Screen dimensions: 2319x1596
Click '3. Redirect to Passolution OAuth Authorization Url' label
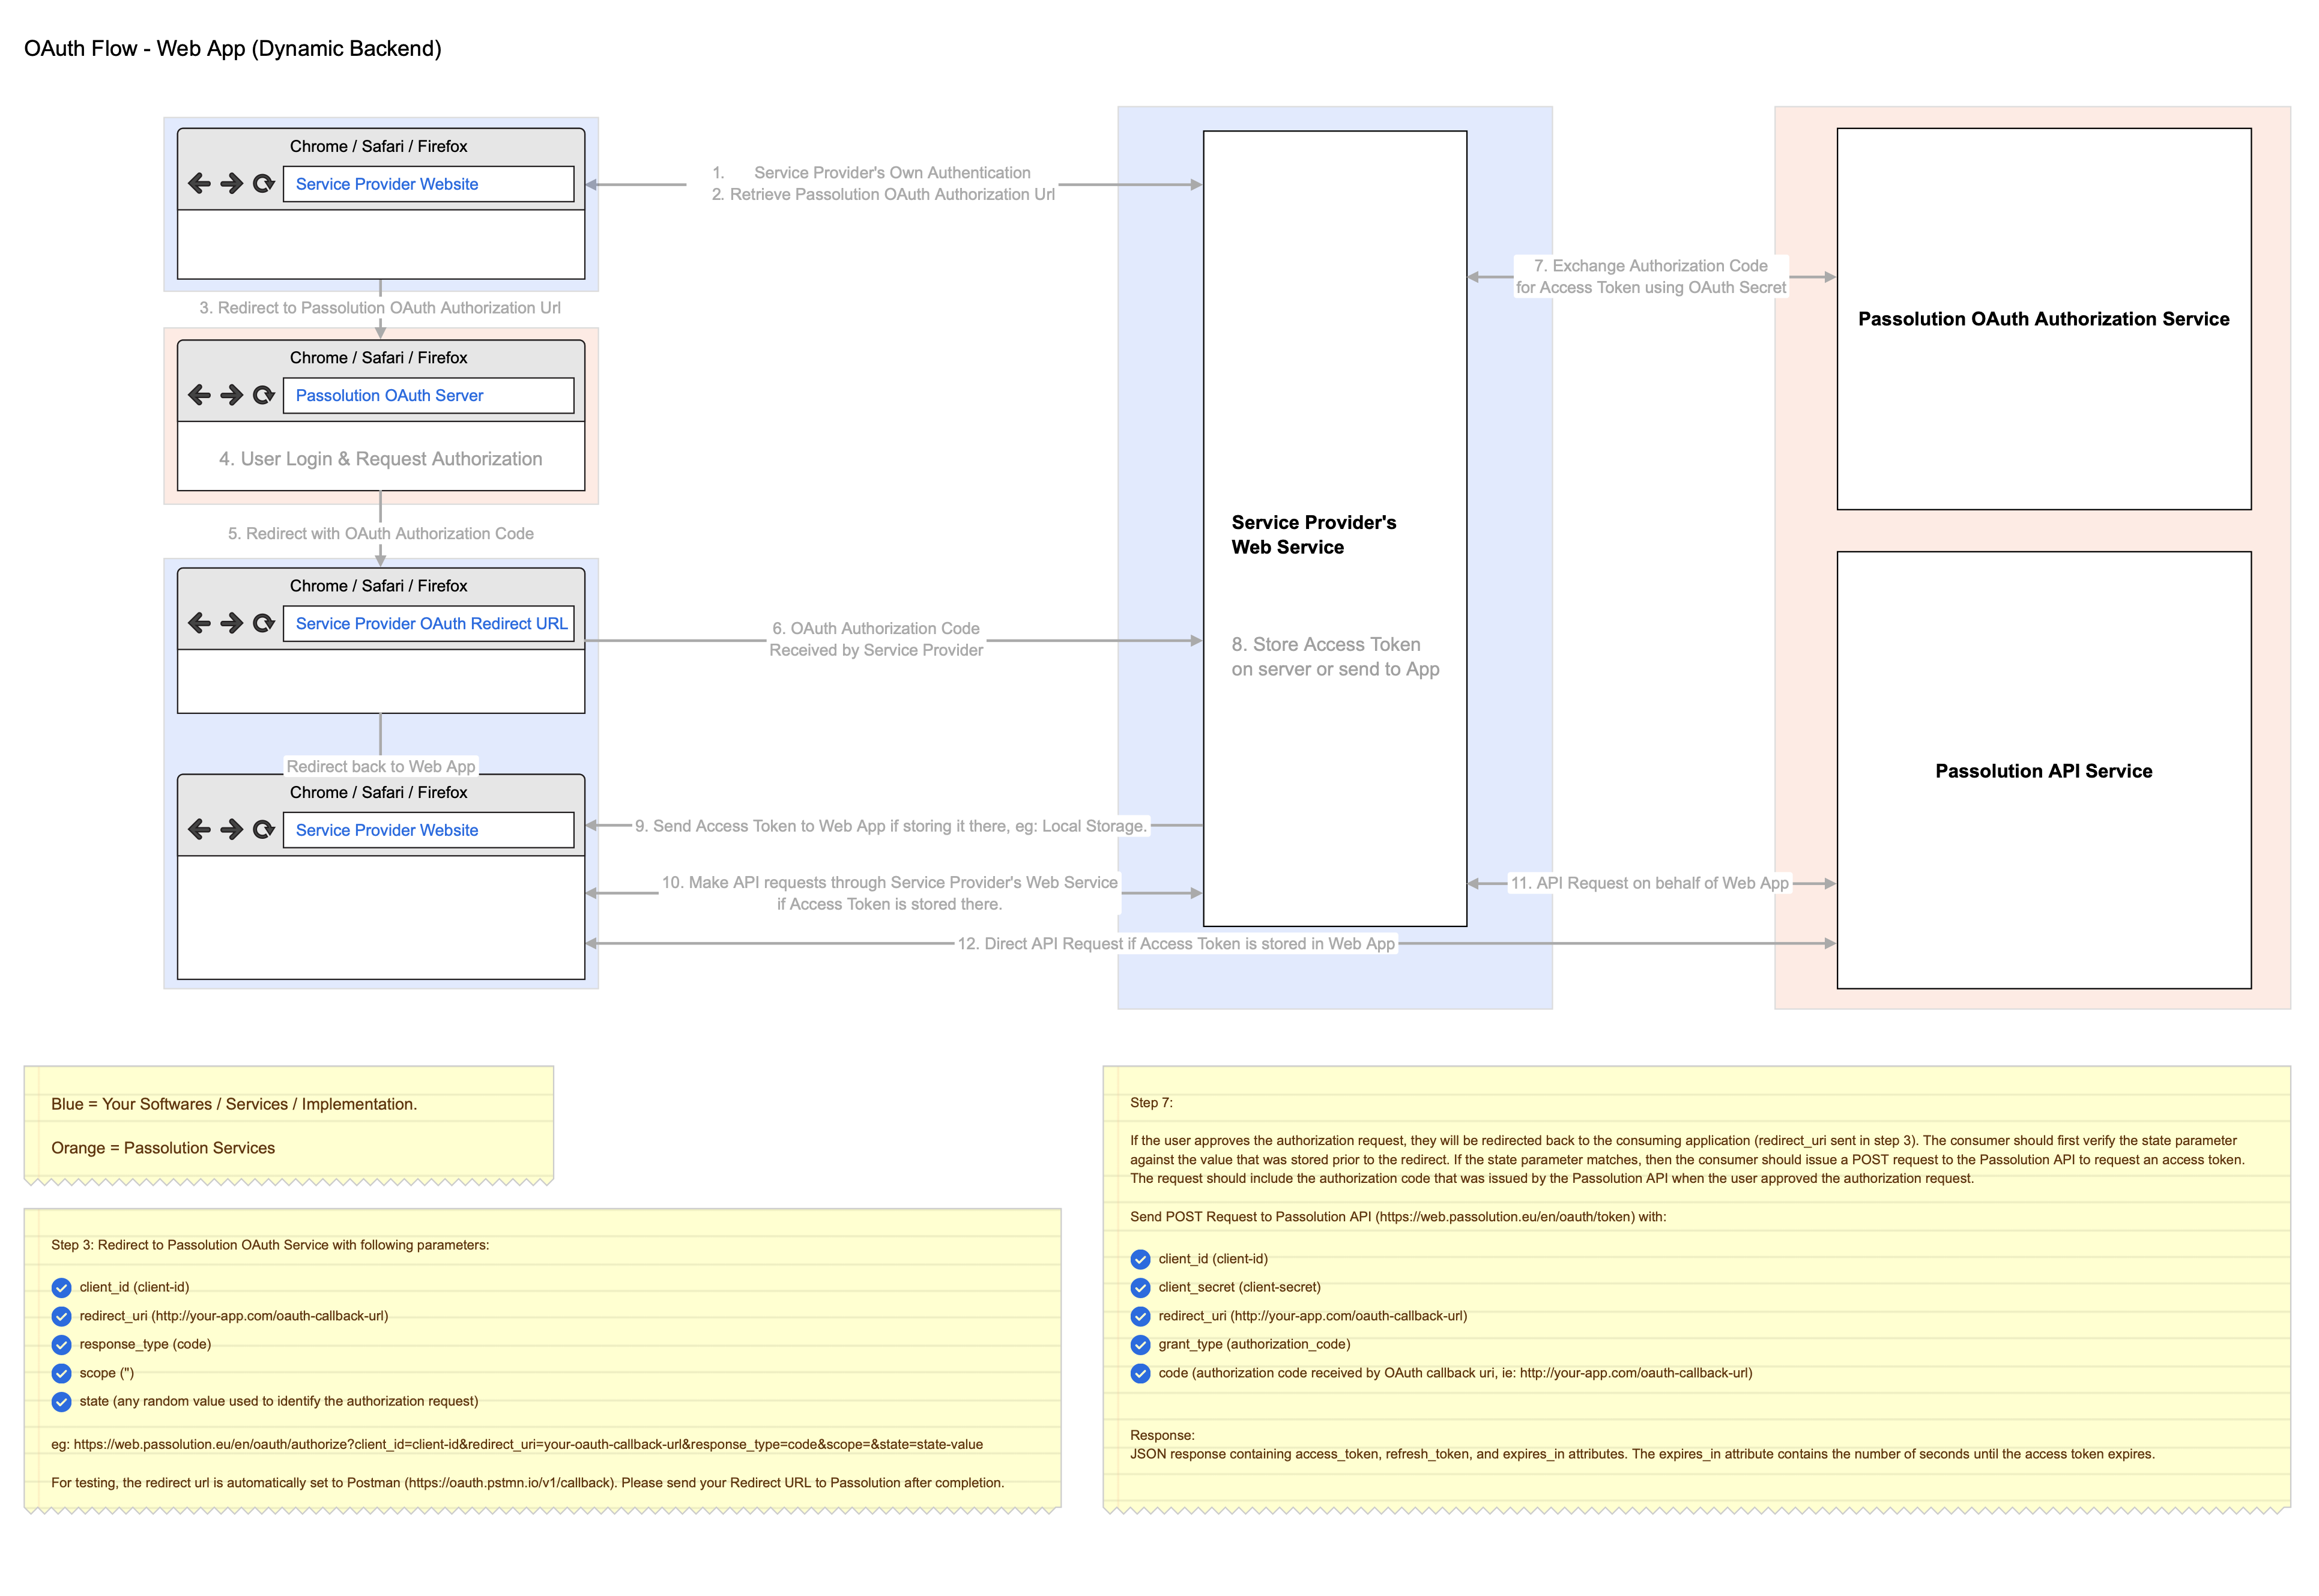[x=380, y=308]
